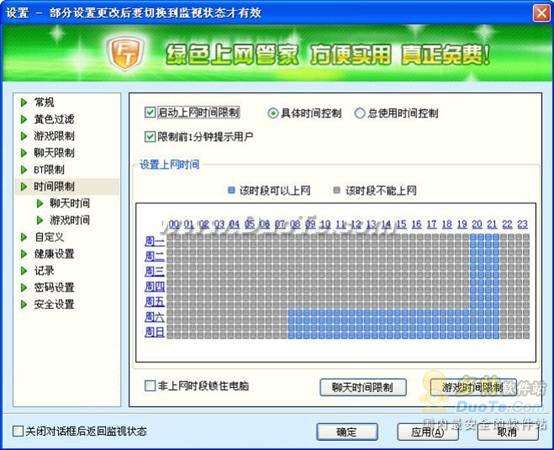
Task: Open the 聊天时间 sub-item
Action: coord(70,203)
